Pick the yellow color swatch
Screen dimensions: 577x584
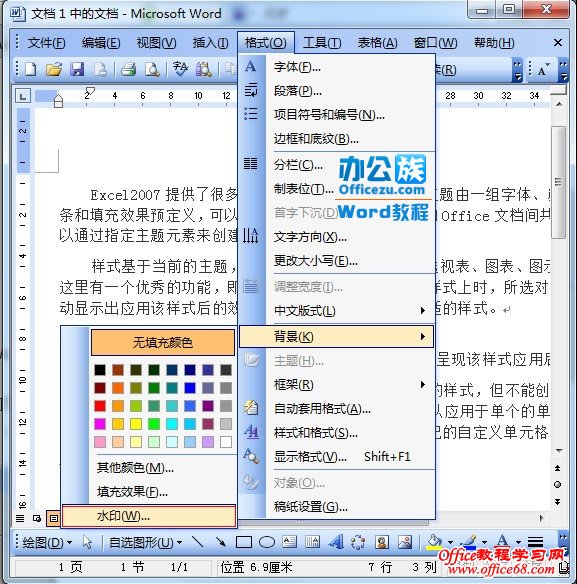pyautogui.click(x=136, y=424)
